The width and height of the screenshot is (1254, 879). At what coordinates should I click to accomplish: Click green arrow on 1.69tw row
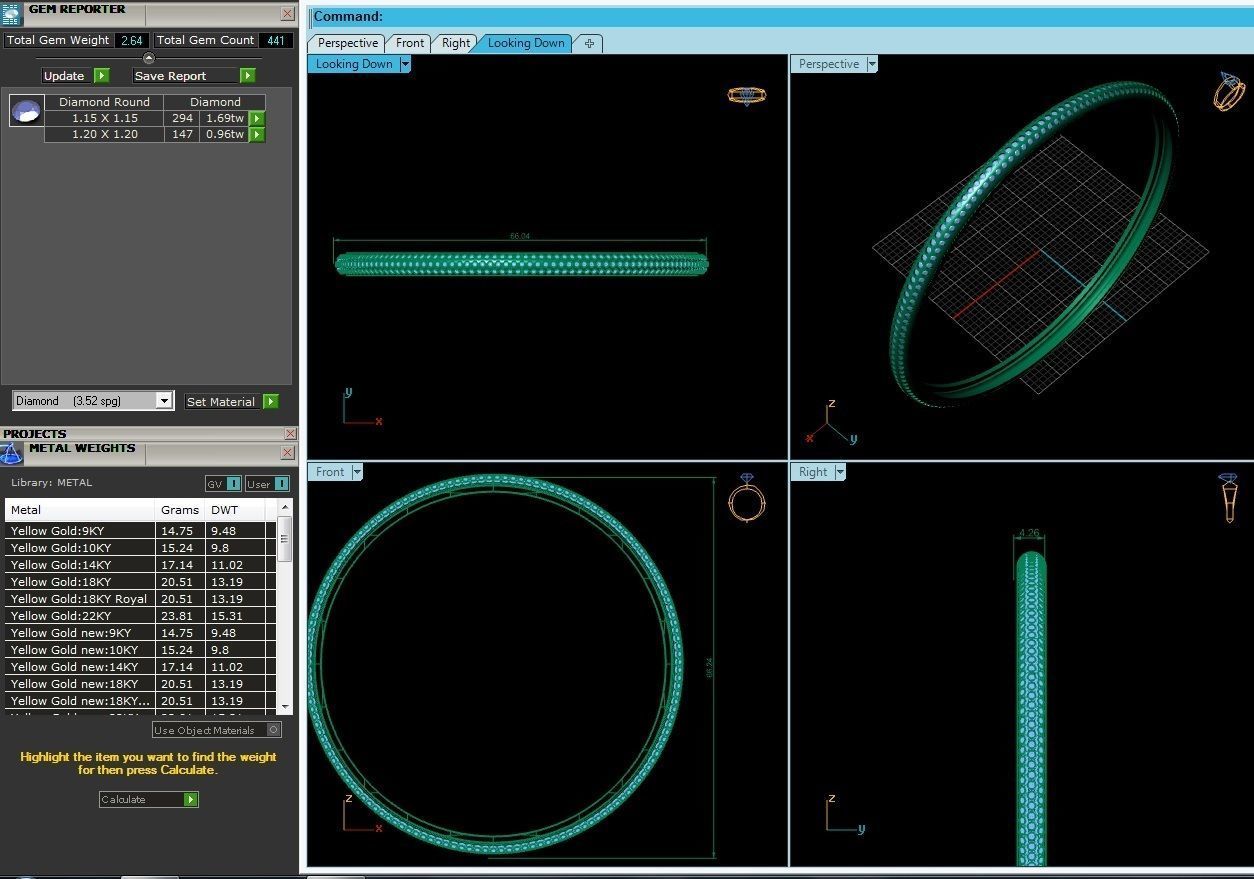pyautogui.click(x=256, y=118)
